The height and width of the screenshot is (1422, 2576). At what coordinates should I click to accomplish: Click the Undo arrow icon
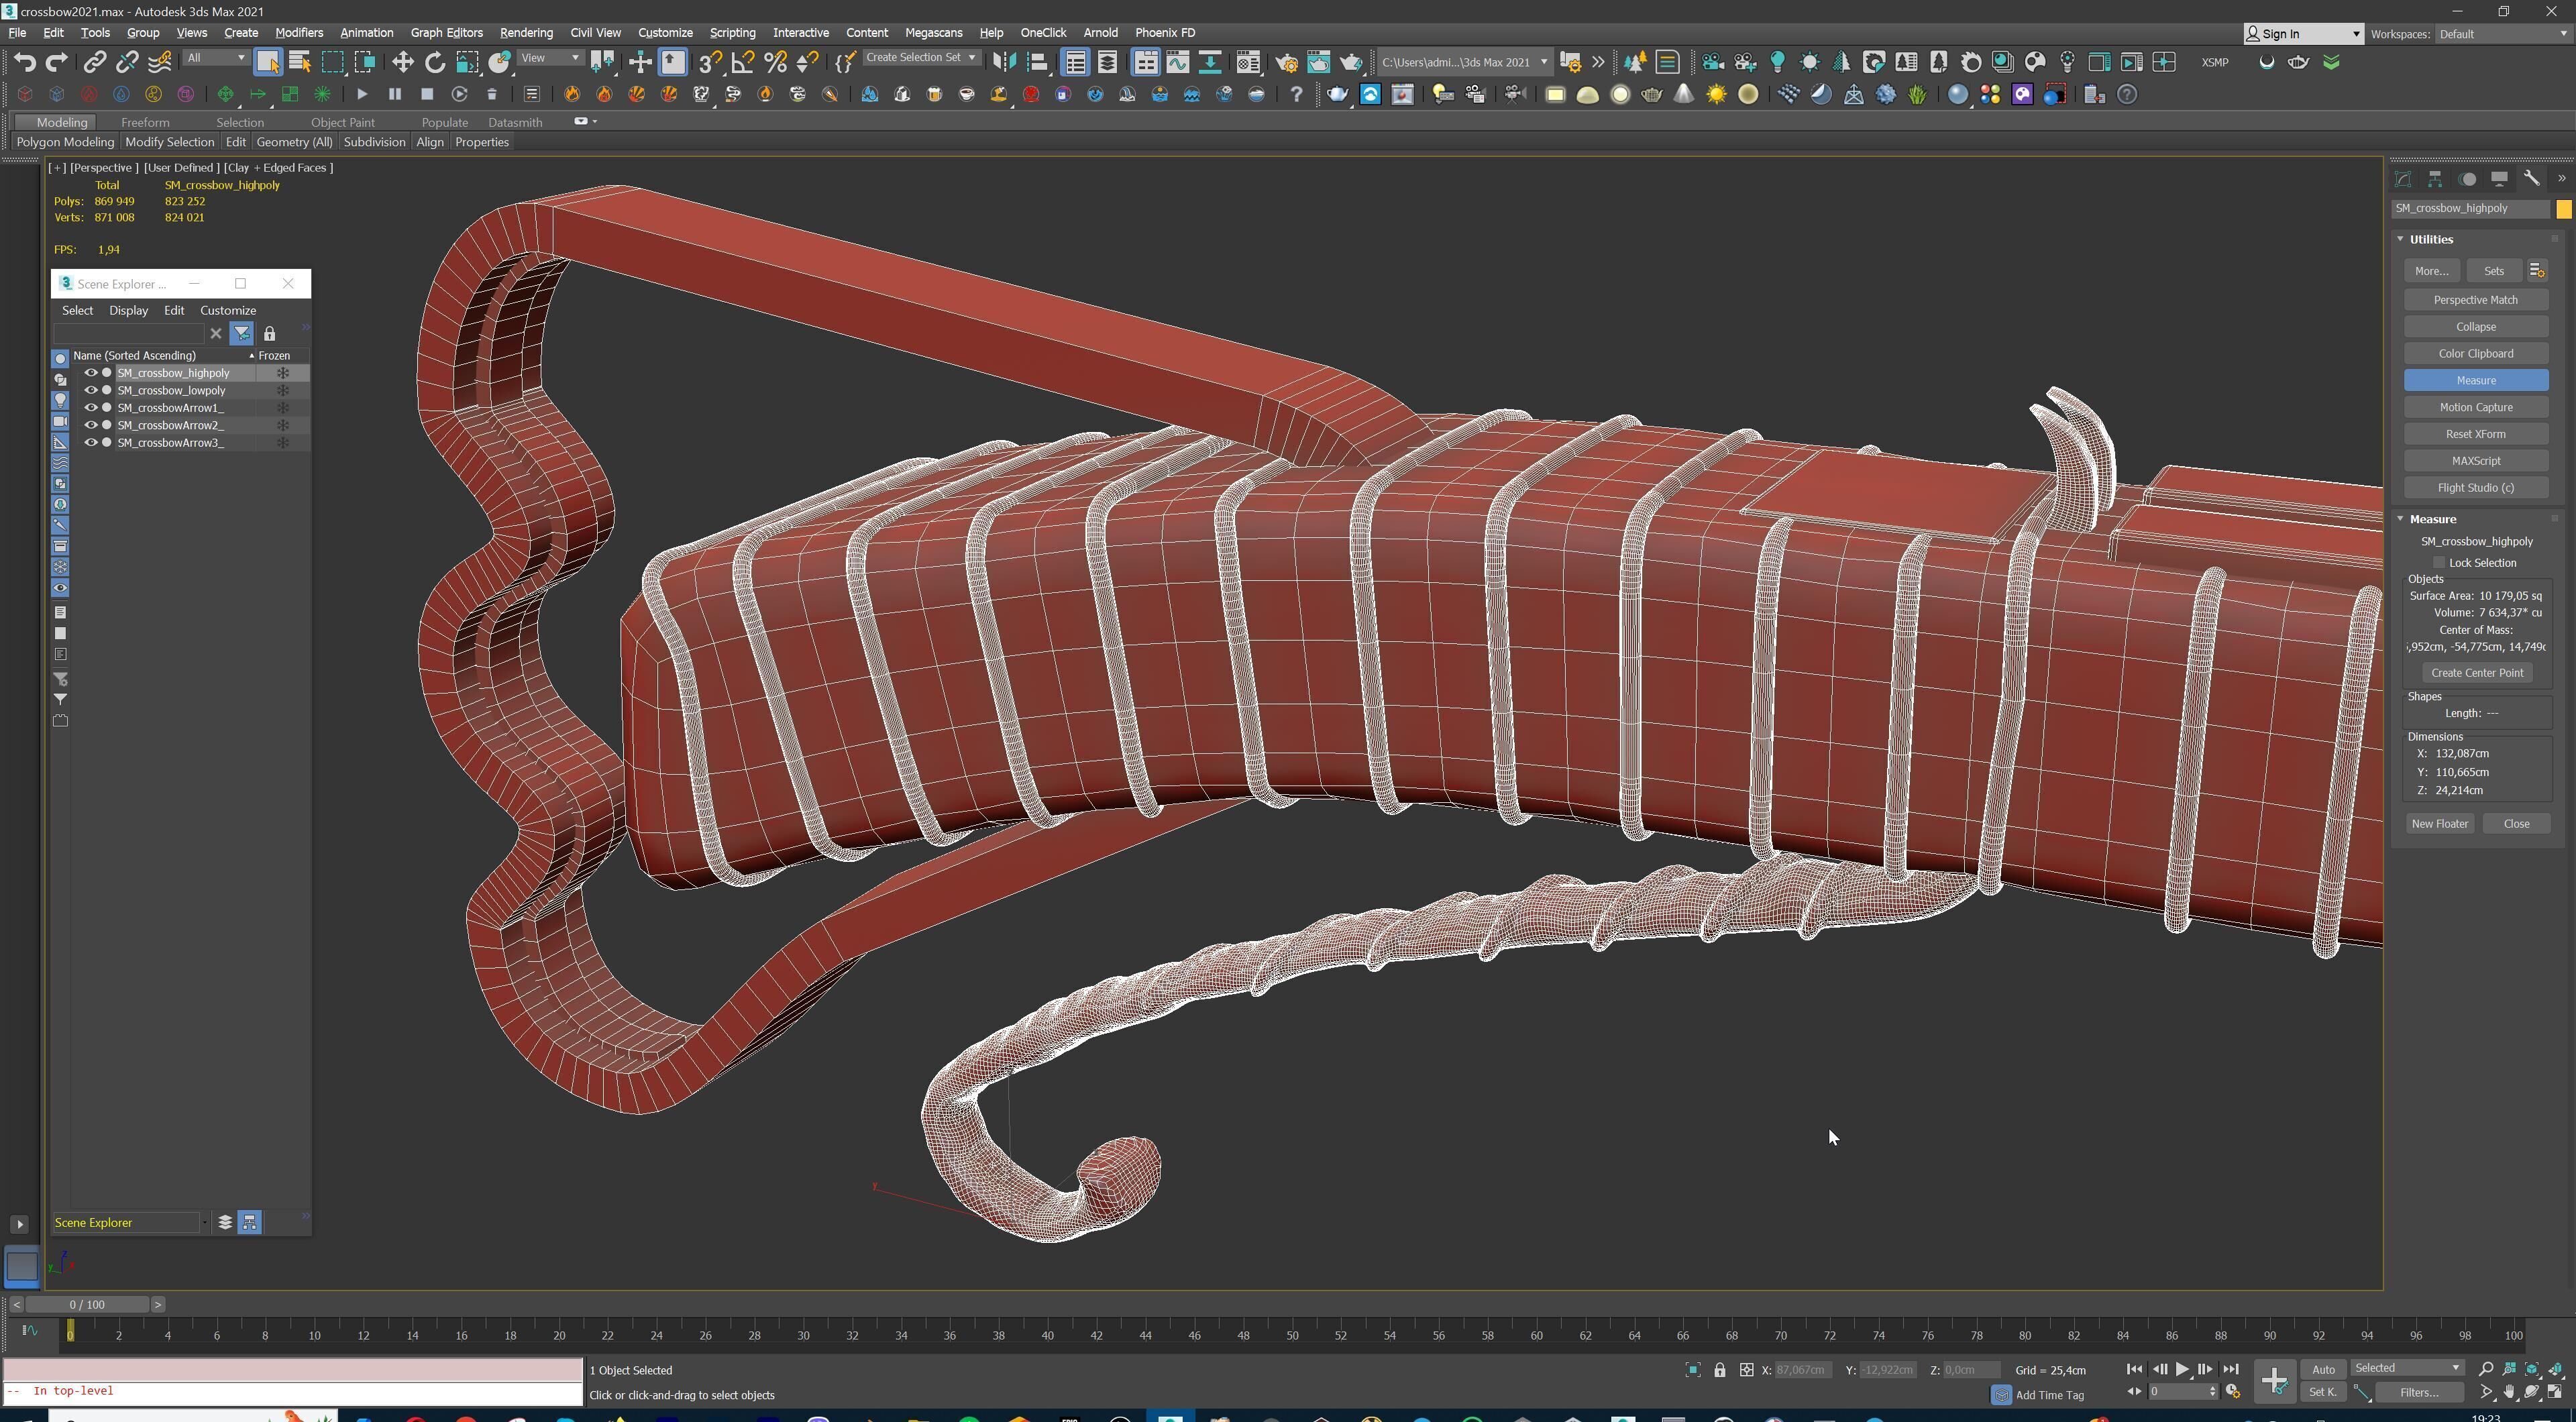pos(25,62)
